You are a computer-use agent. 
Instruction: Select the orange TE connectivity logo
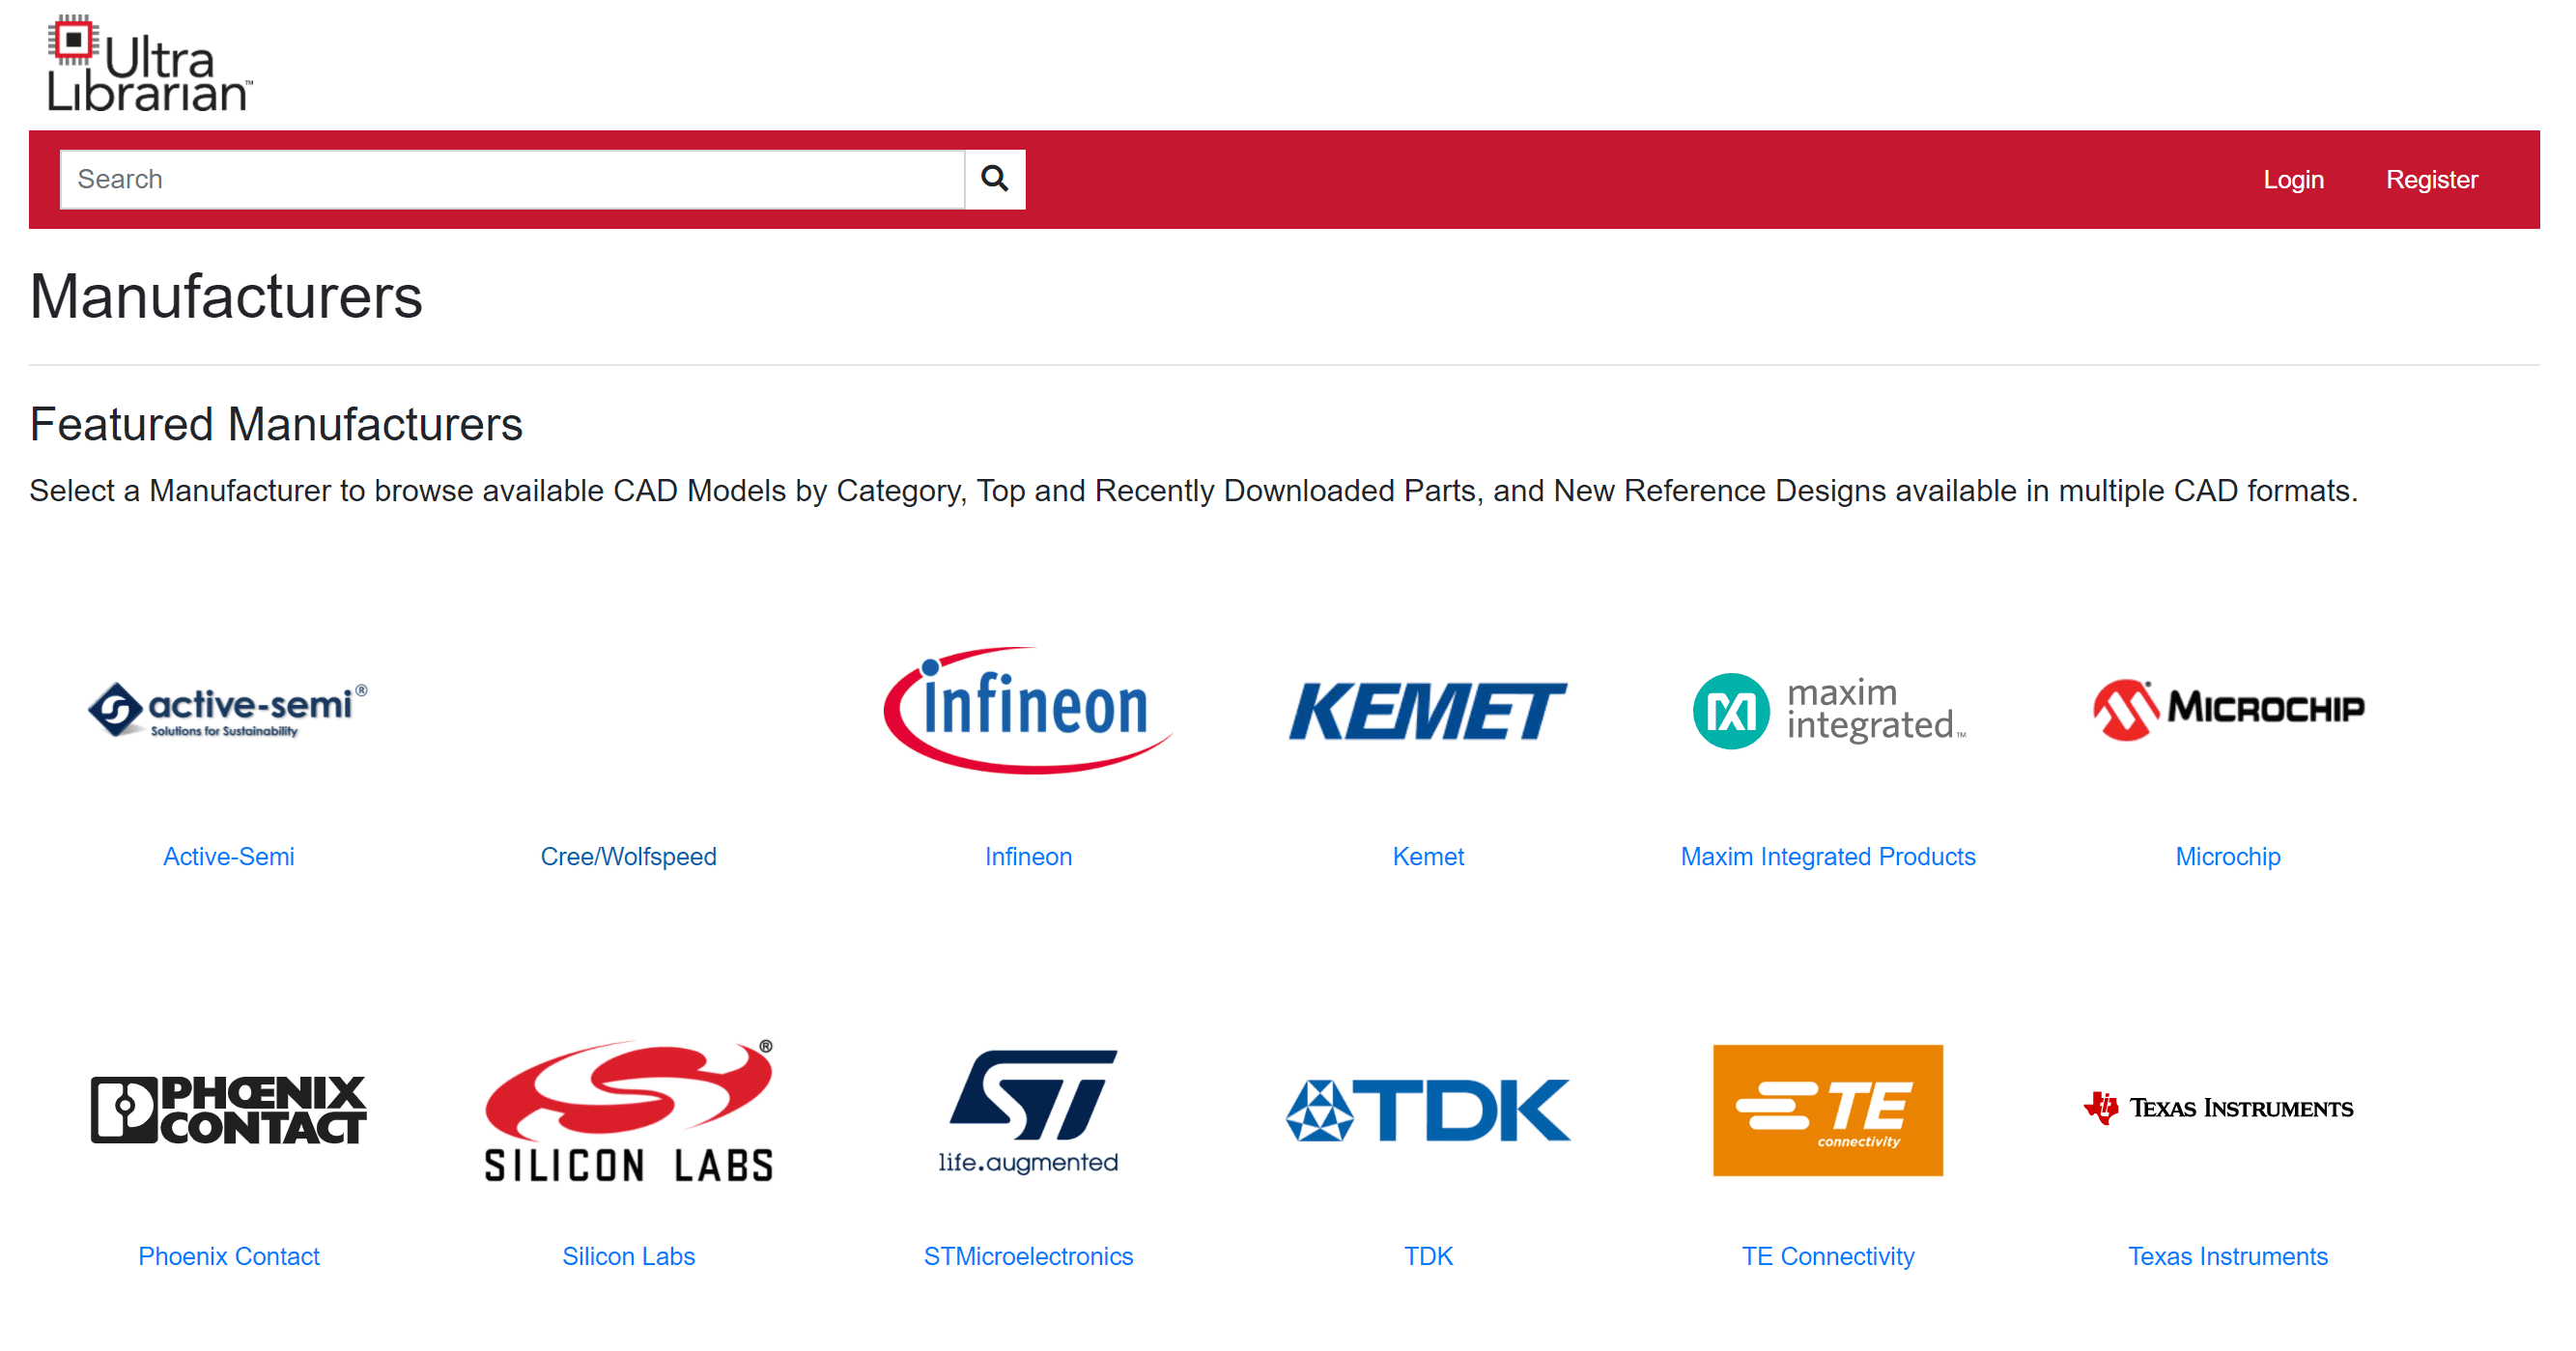click(1828, 1109)
